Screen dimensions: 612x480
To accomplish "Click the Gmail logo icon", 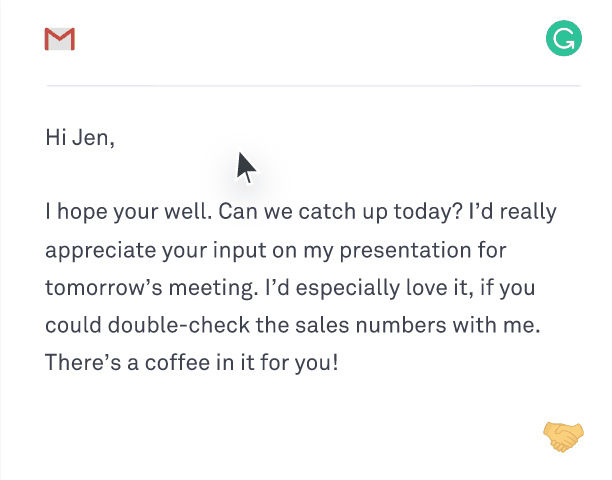I will 60,39.
